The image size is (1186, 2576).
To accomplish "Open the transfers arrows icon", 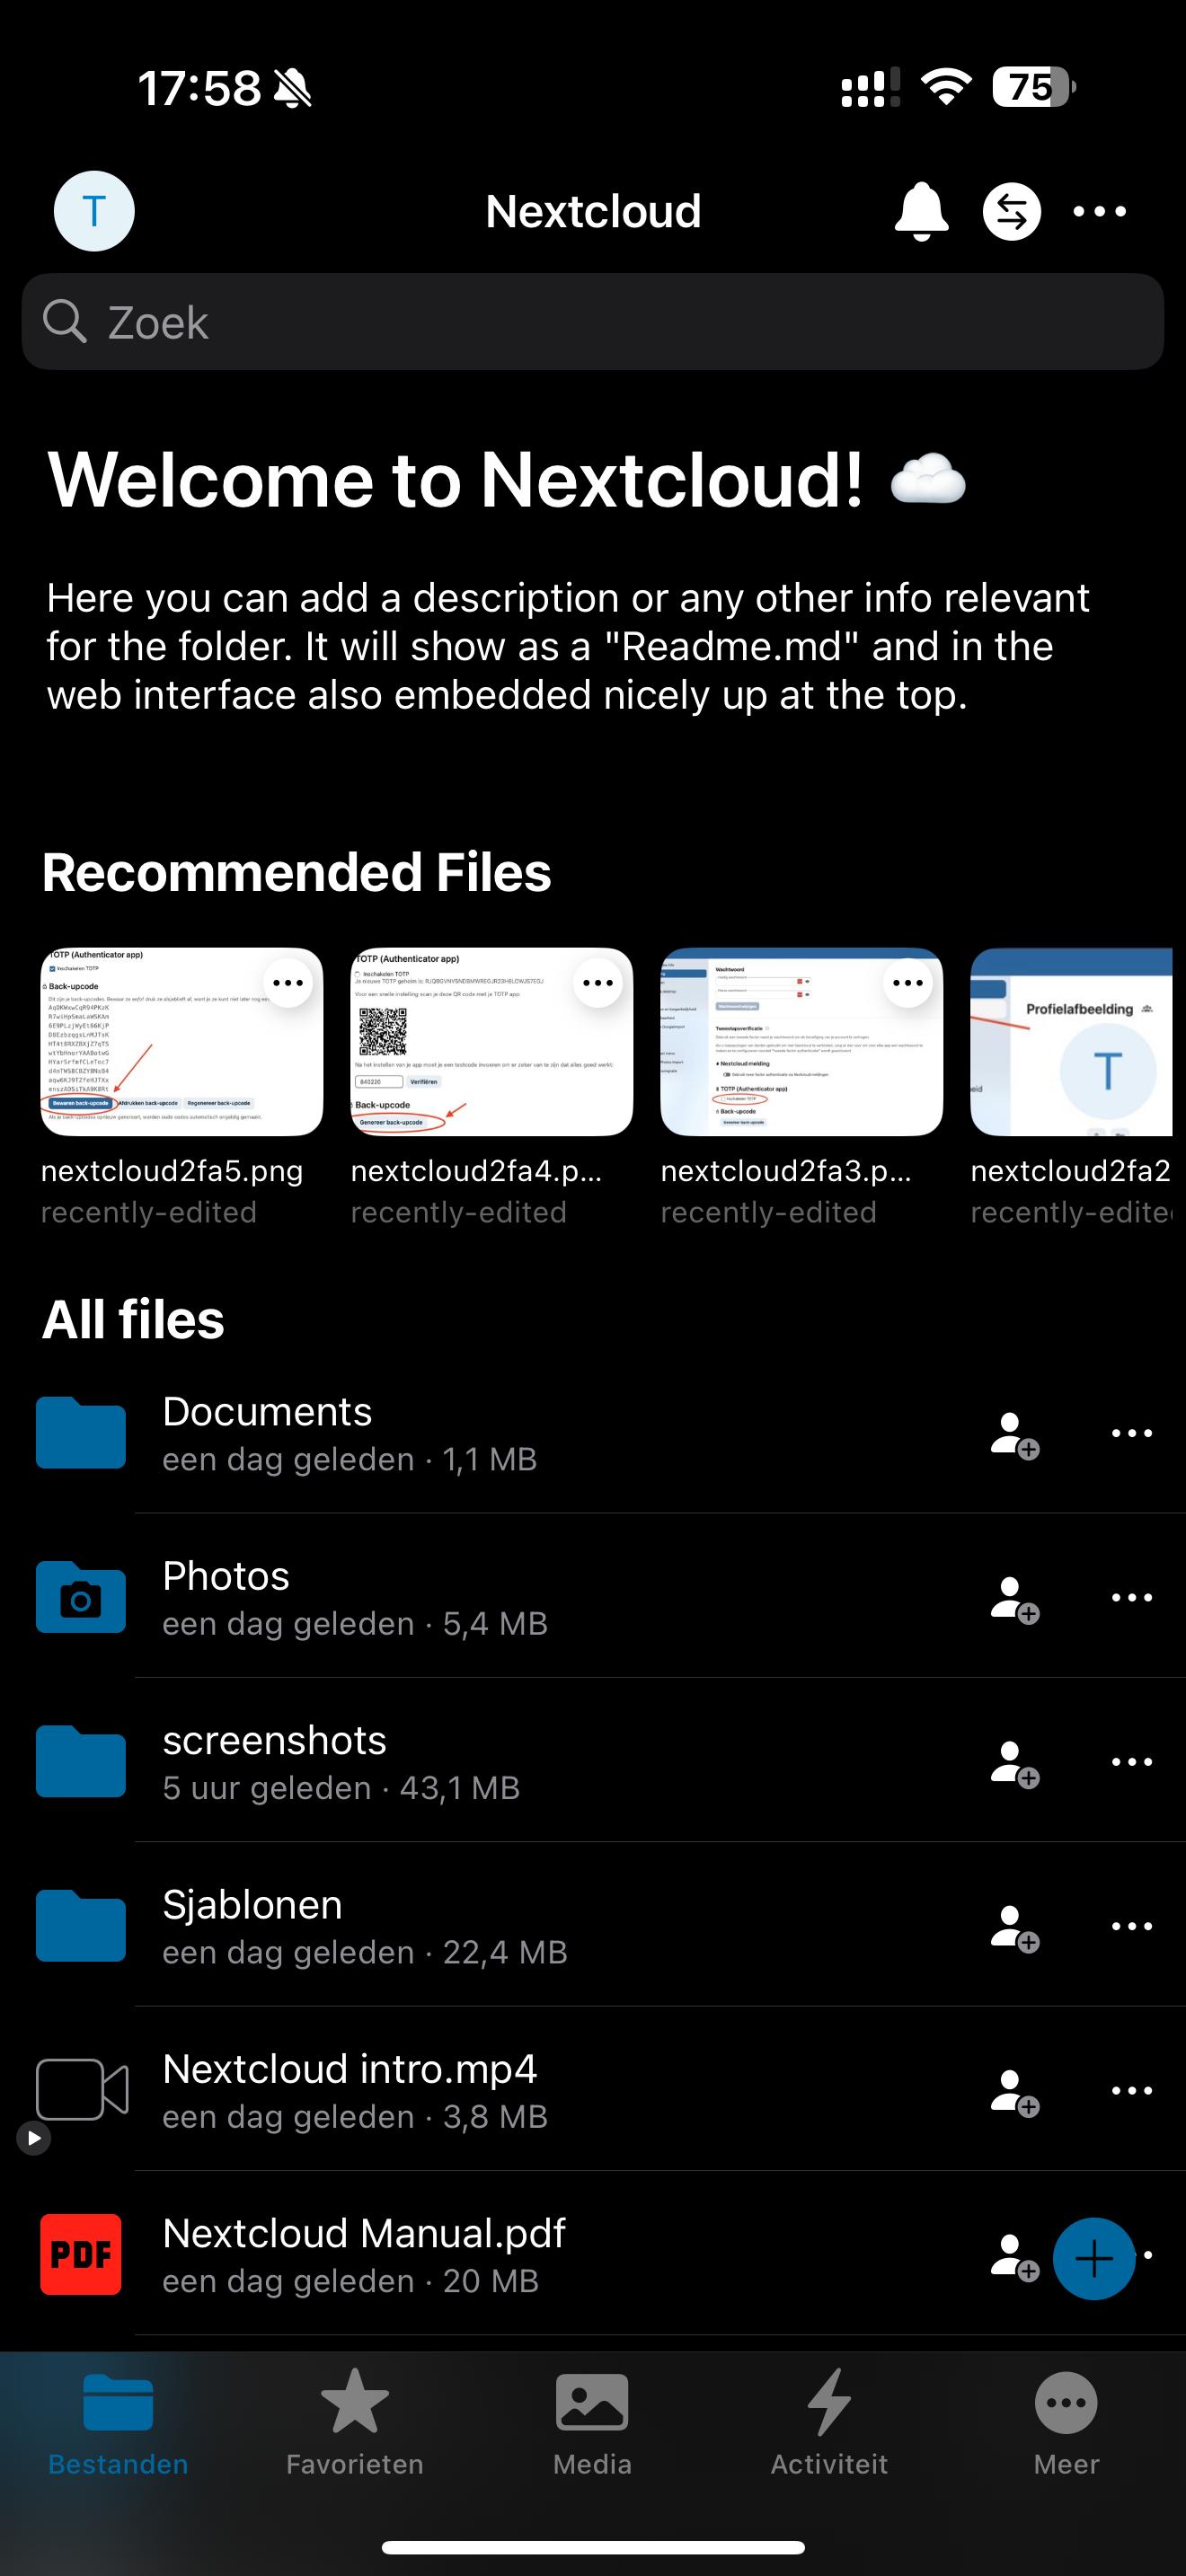I will (1012, 212).
